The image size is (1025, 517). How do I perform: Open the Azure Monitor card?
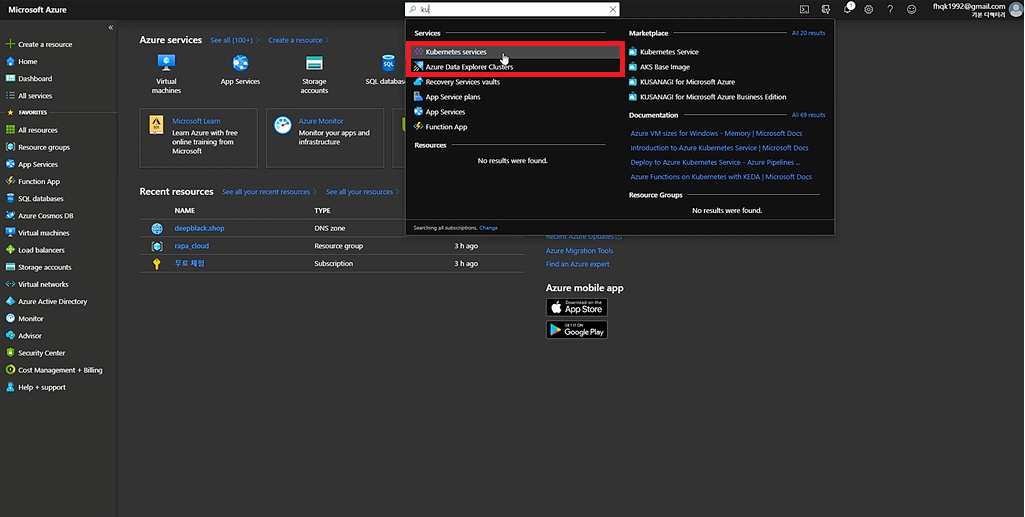coord(325,138)
